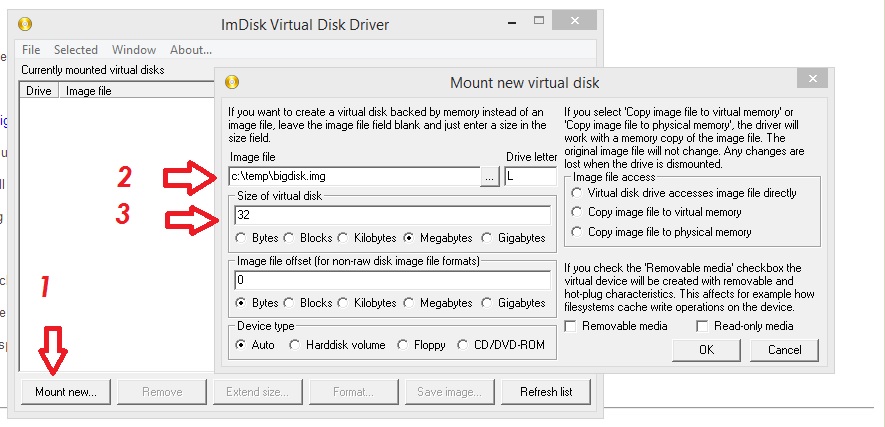885x427 pixels.
Task: Select Copy image file to virtual memory
Action: point(656,212)
